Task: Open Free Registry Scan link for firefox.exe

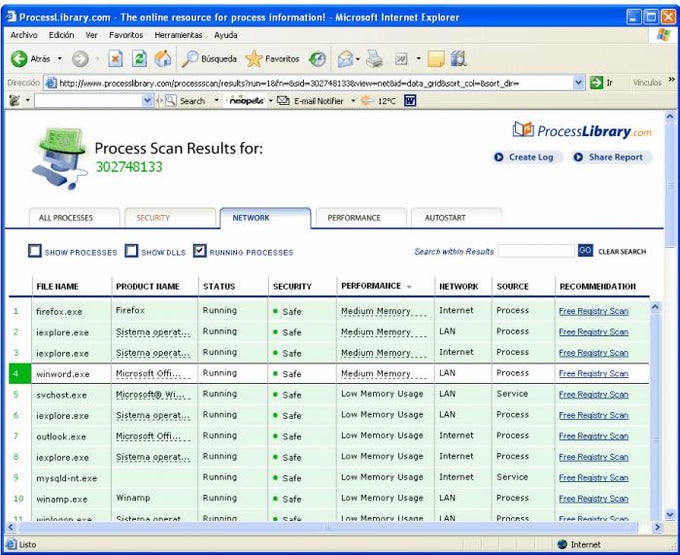Action: point(593,311)
